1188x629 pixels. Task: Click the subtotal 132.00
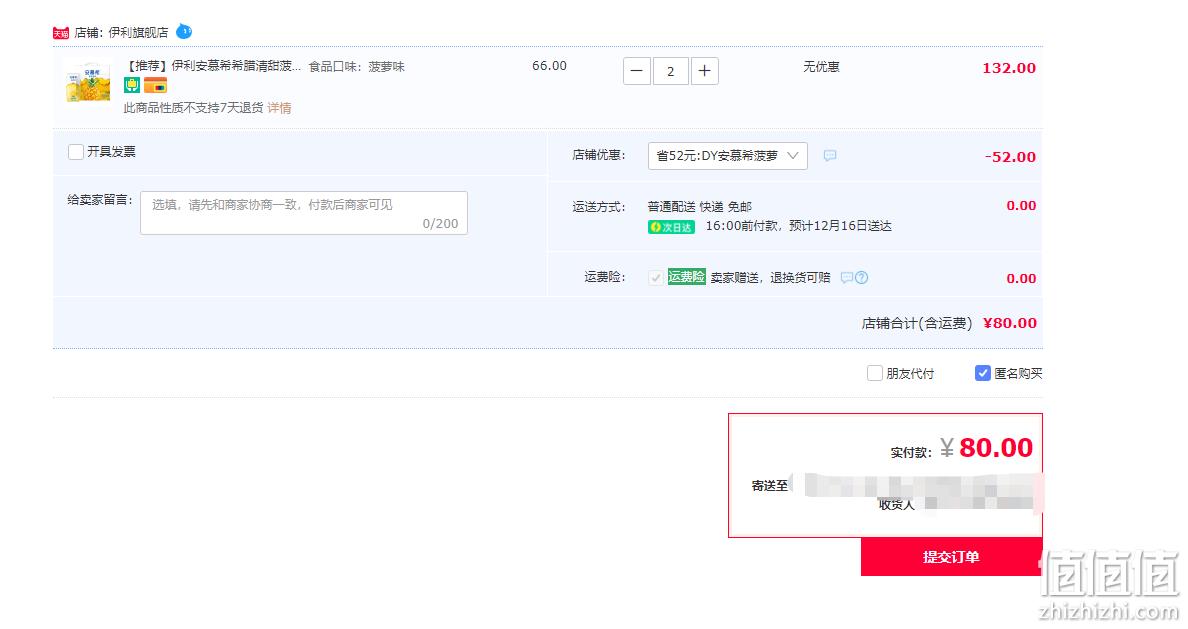[1009, 68]
